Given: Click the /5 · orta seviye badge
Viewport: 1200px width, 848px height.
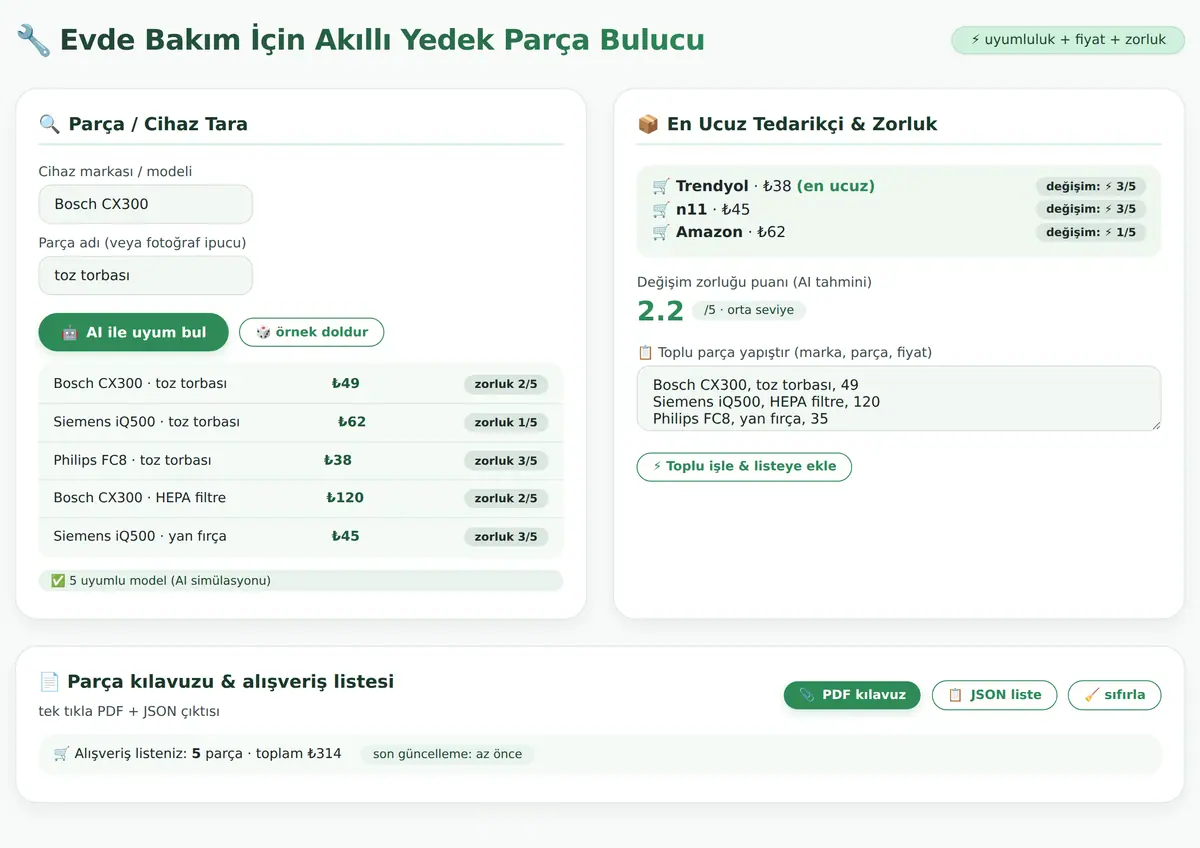Looking at the screenshot, I should [749, 310].
